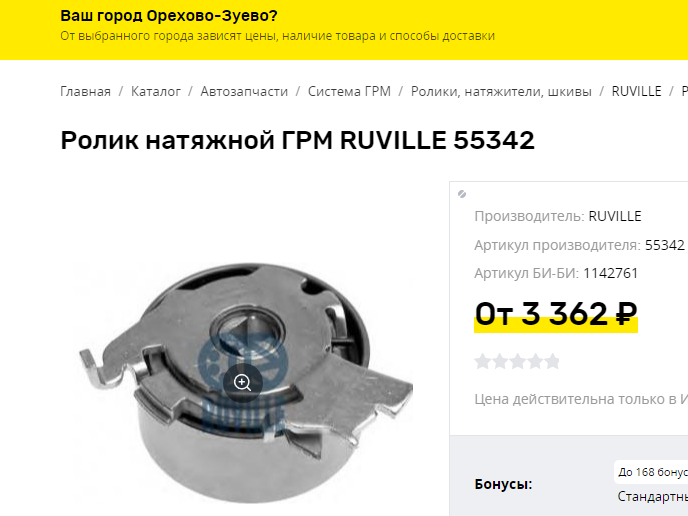This screenshot has height=516, width=688.
Task: Give a five-star rating
Action: click(x=552, y=362)
